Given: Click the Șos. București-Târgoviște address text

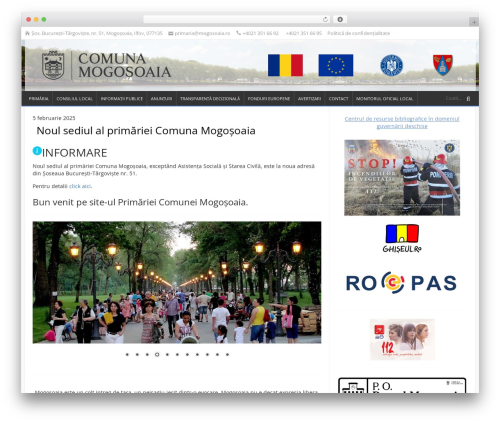Looking at the screenshot, I should (x=97, y=33).
